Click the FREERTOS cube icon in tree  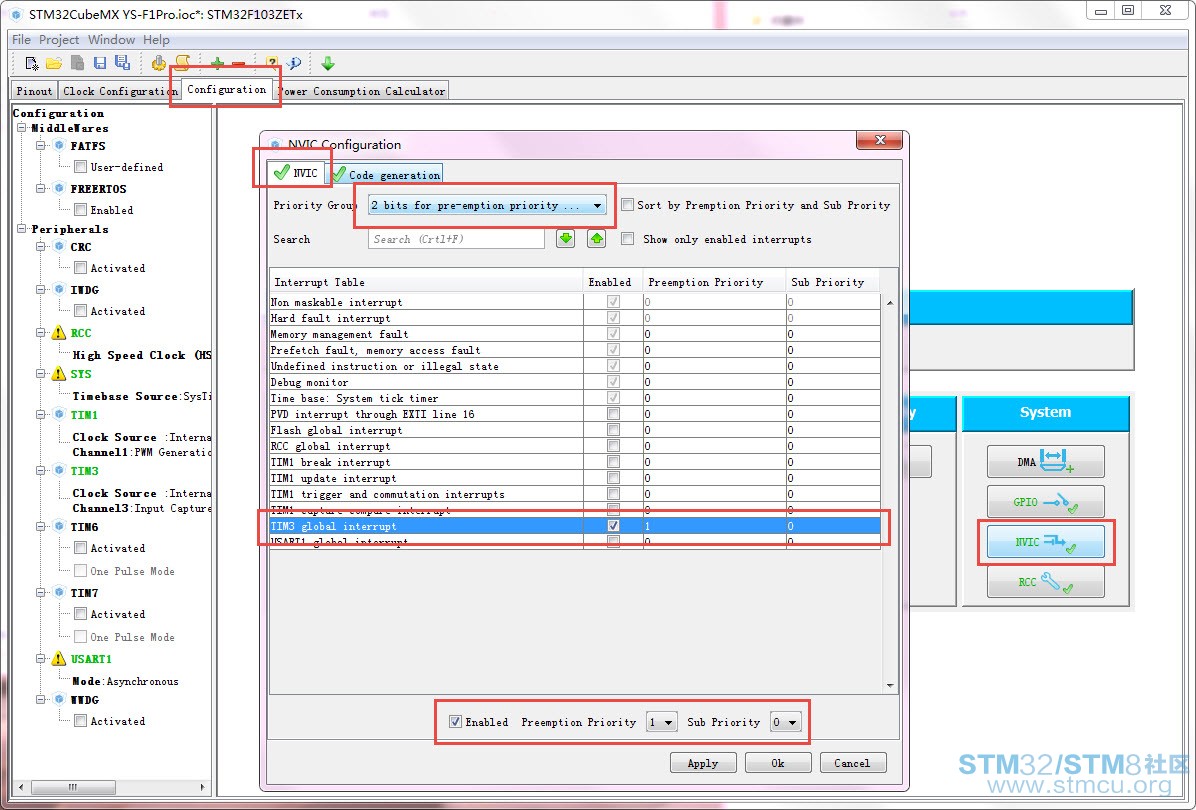59,188
